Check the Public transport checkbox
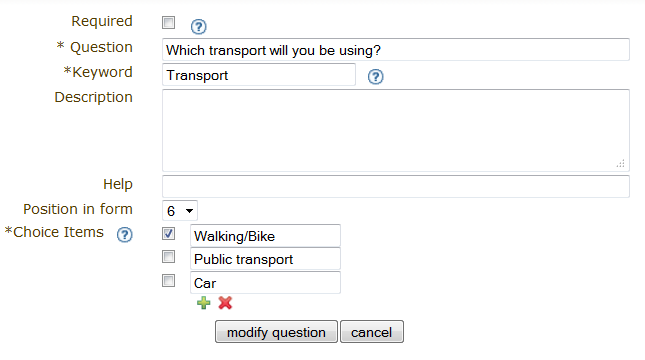The image size is (645, 360). (x=168, y=257)
